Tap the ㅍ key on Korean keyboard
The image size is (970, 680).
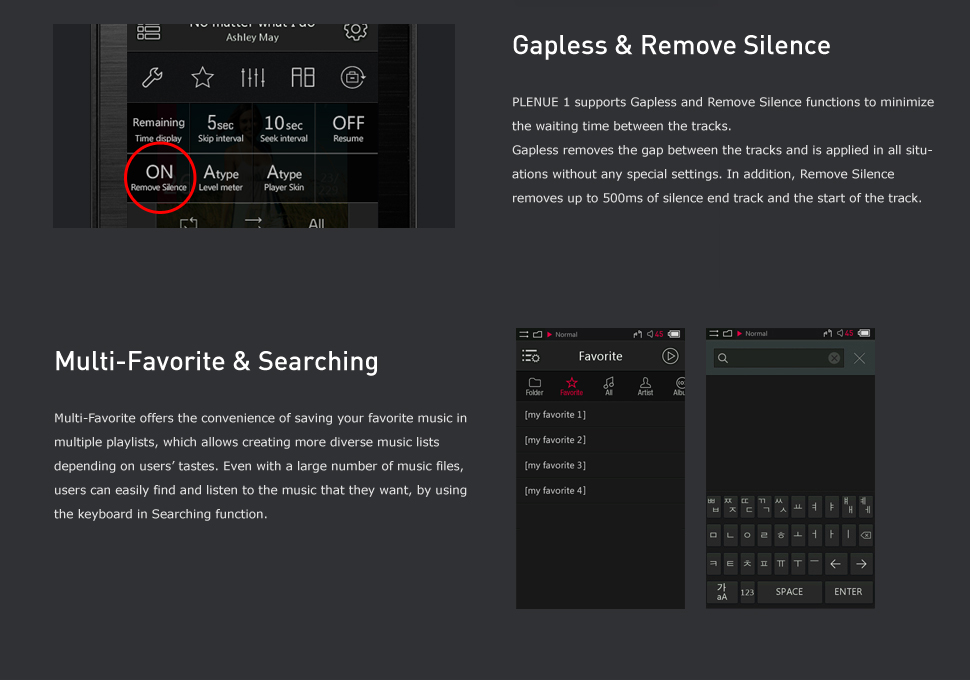(764, 564)
